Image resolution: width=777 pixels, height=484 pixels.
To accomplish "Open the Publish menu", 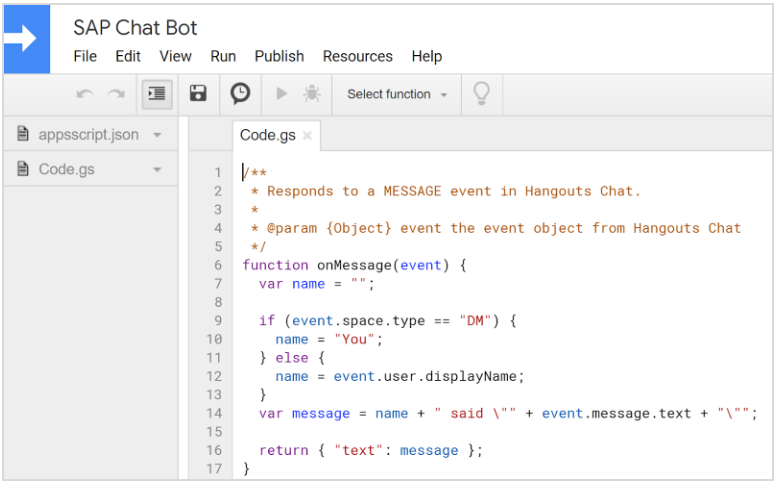I will point(279,56).
